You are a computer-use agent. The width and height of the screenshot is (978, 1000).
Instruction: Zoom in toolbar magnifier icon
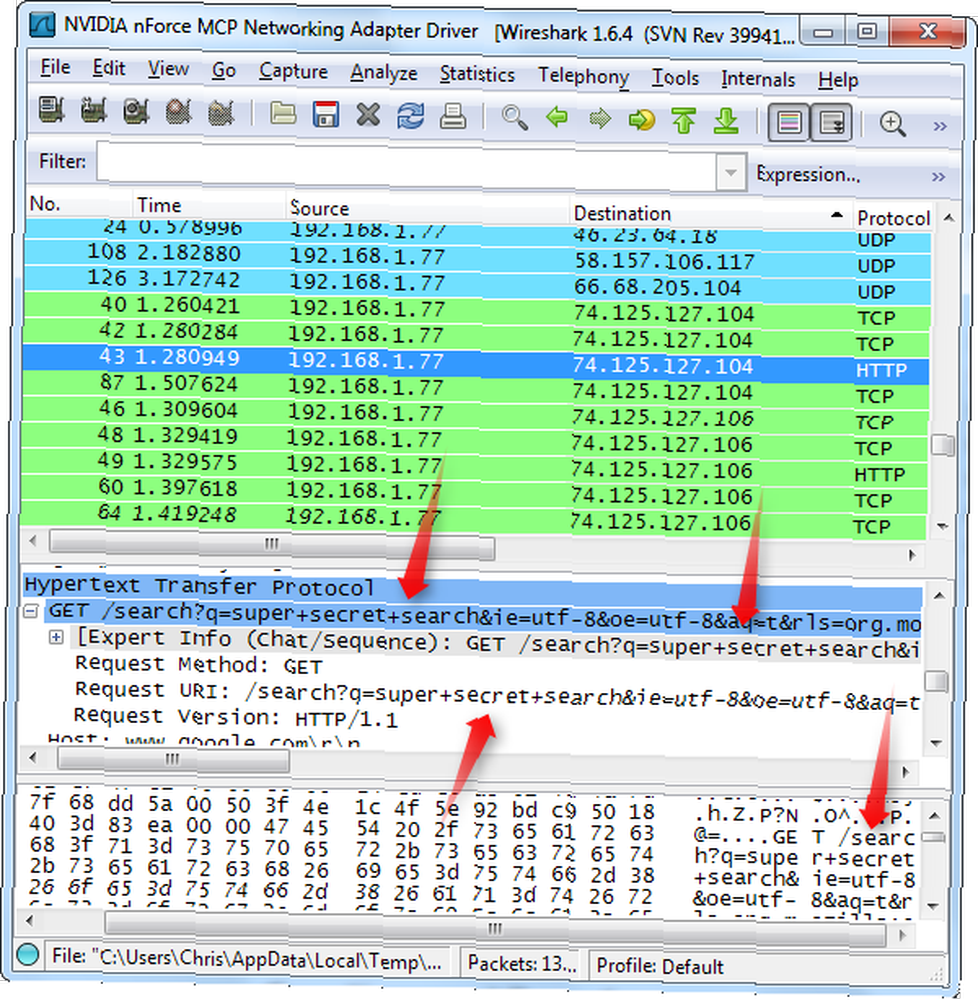click(893, 123)
